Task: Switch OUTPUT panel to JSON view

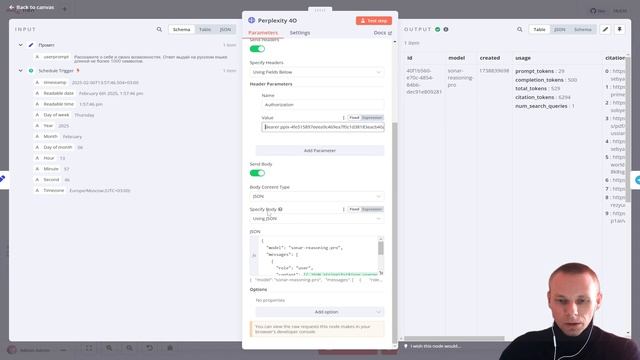Action: point(560,29)
